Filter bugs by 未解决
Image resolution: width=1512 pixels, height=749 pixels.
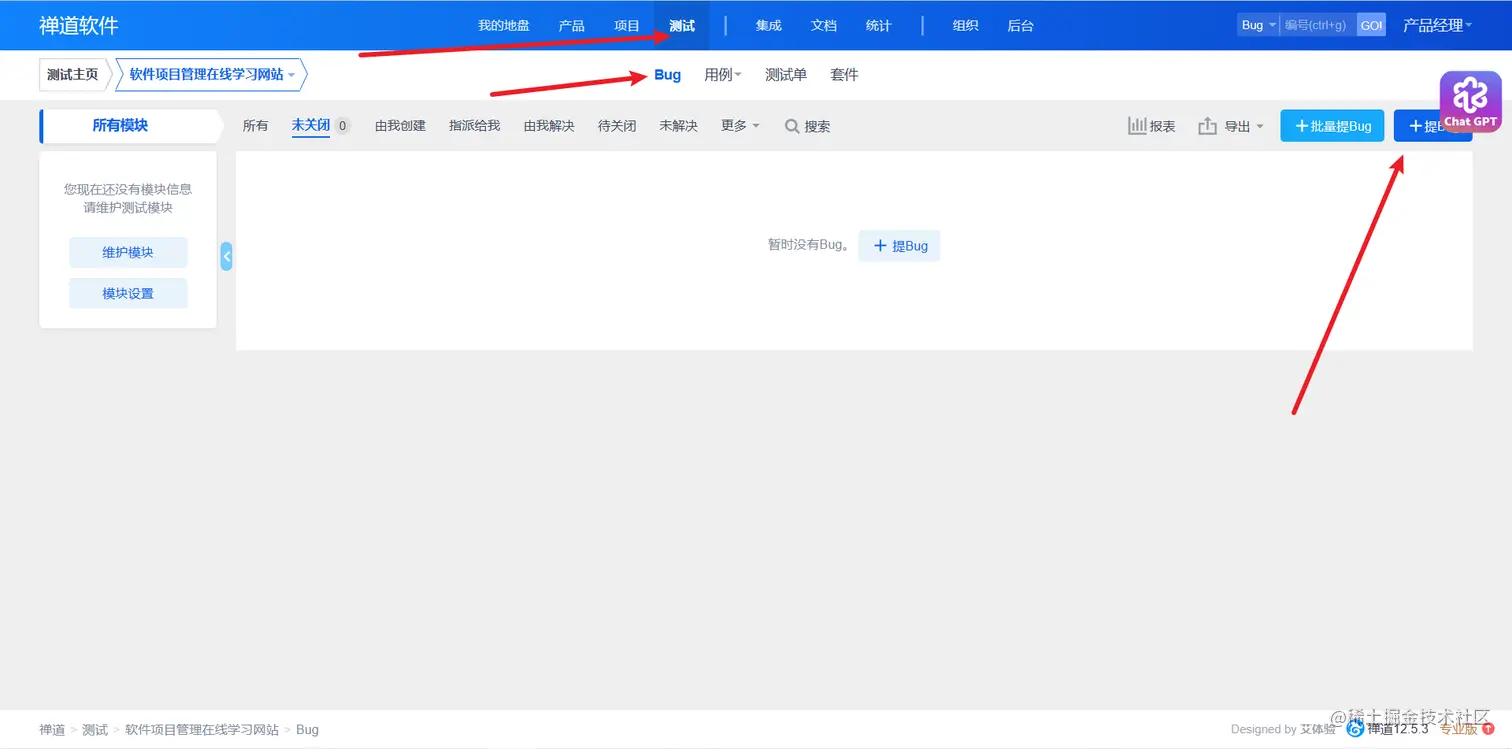tap(678, 126)
